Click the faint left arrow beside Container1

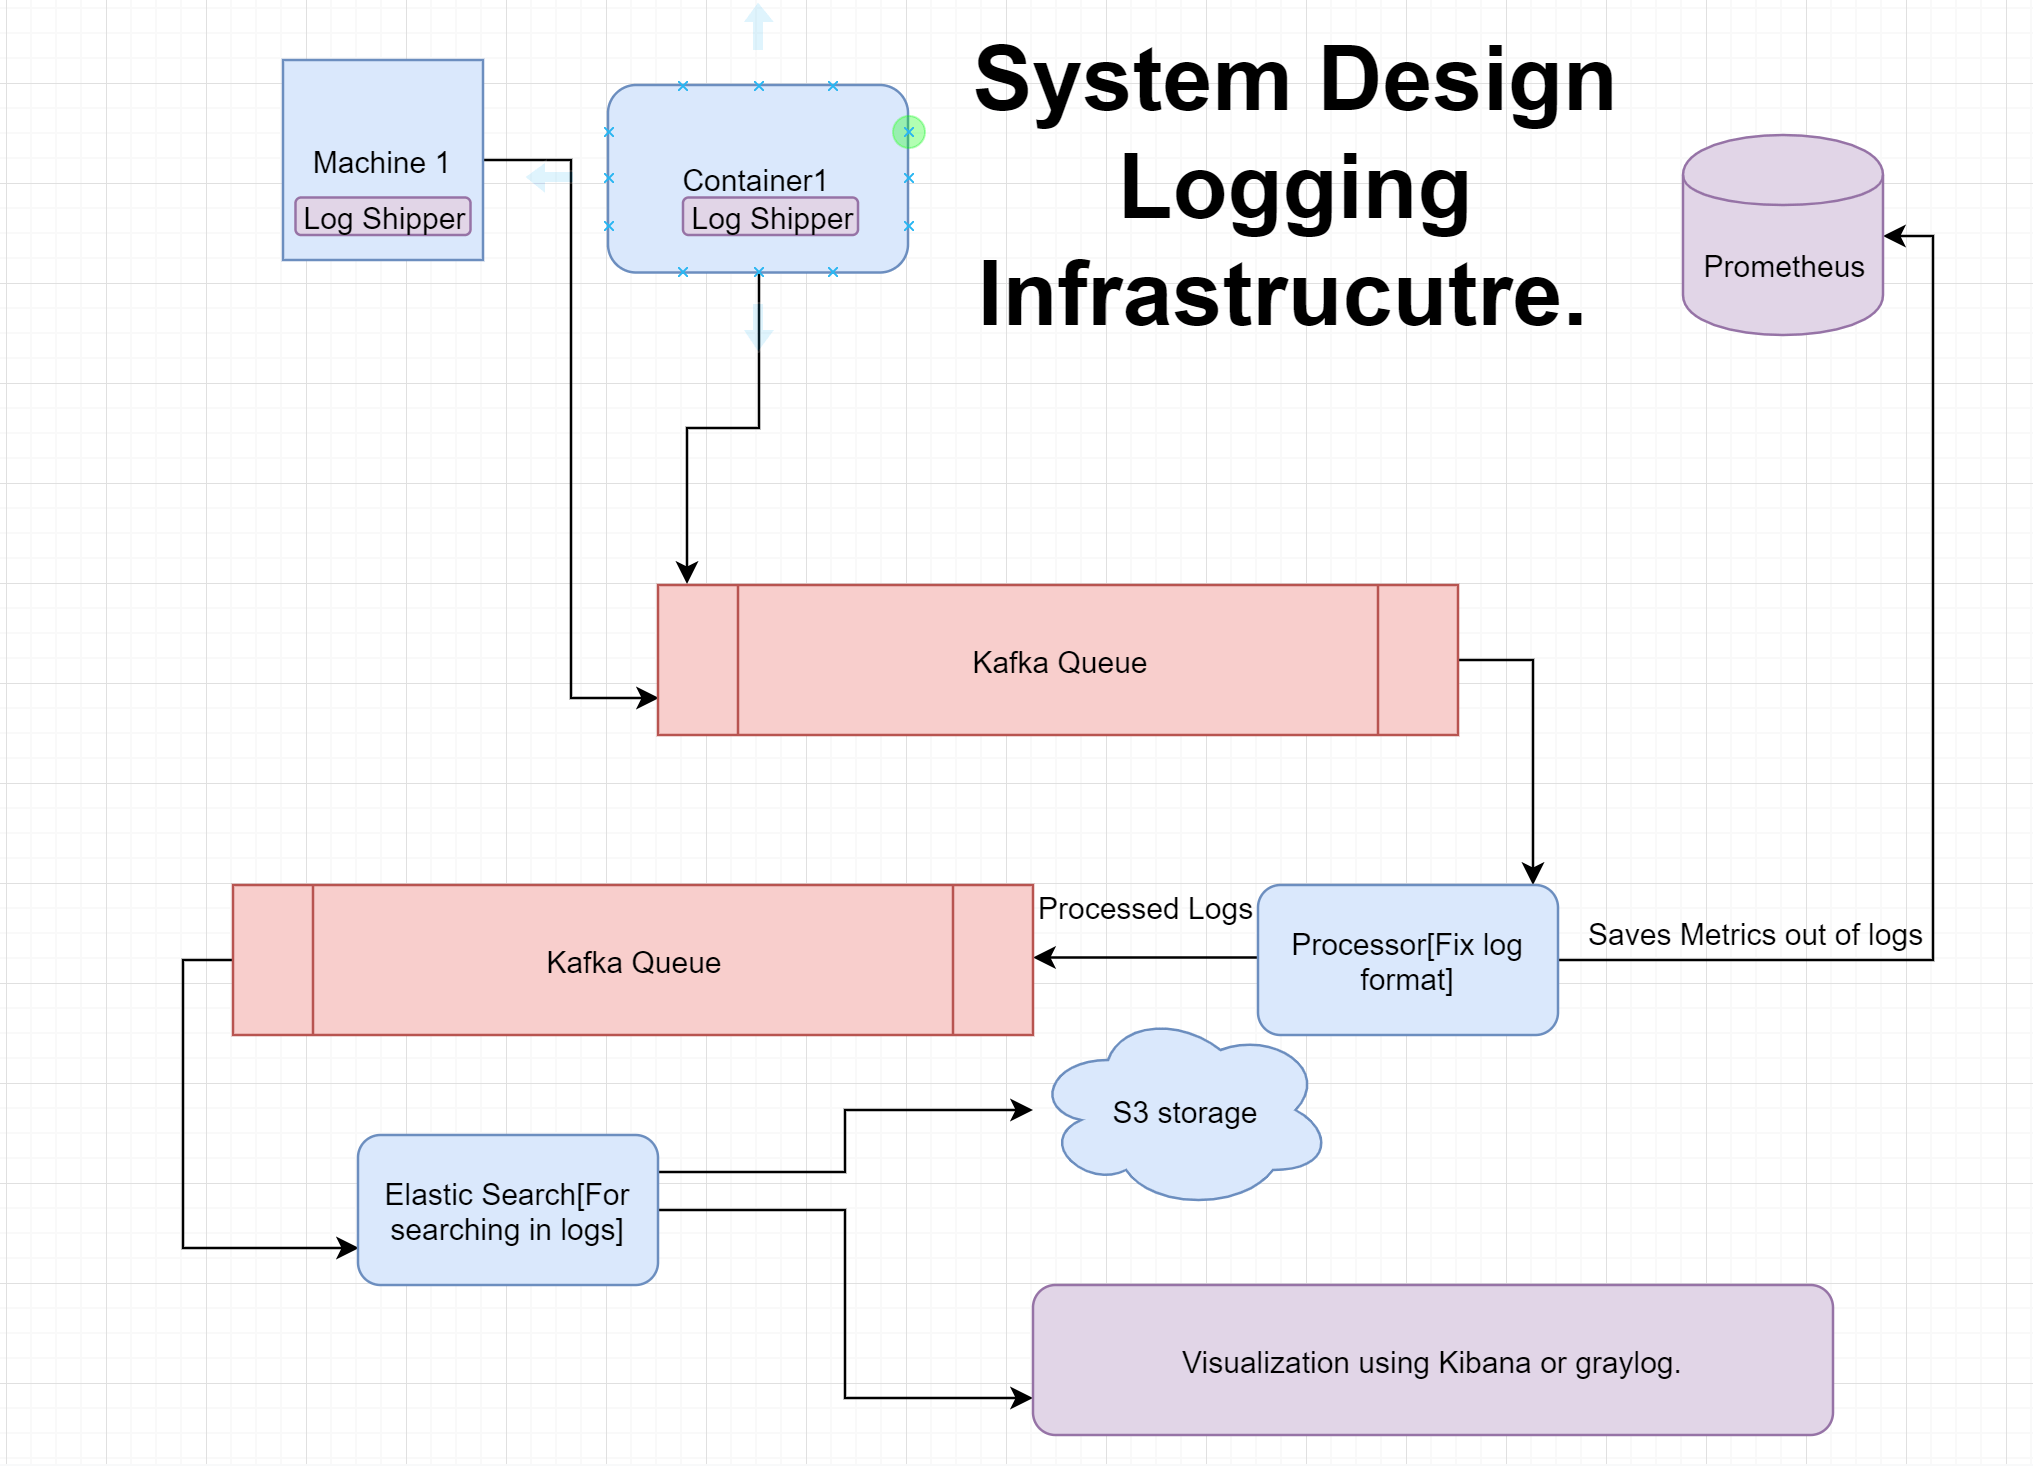pos(548,179)
